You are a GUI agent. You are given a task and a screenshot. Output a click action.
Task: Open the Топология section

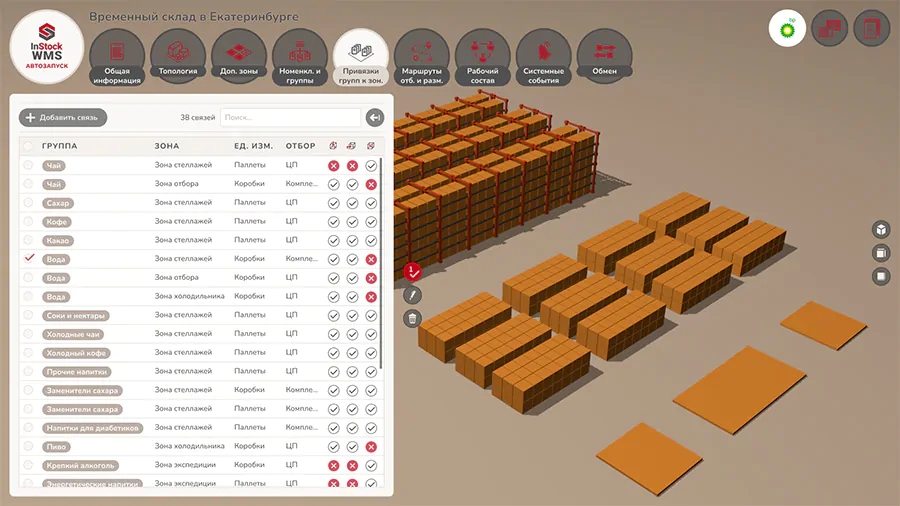pyautogui.click(x=179, y=56)
